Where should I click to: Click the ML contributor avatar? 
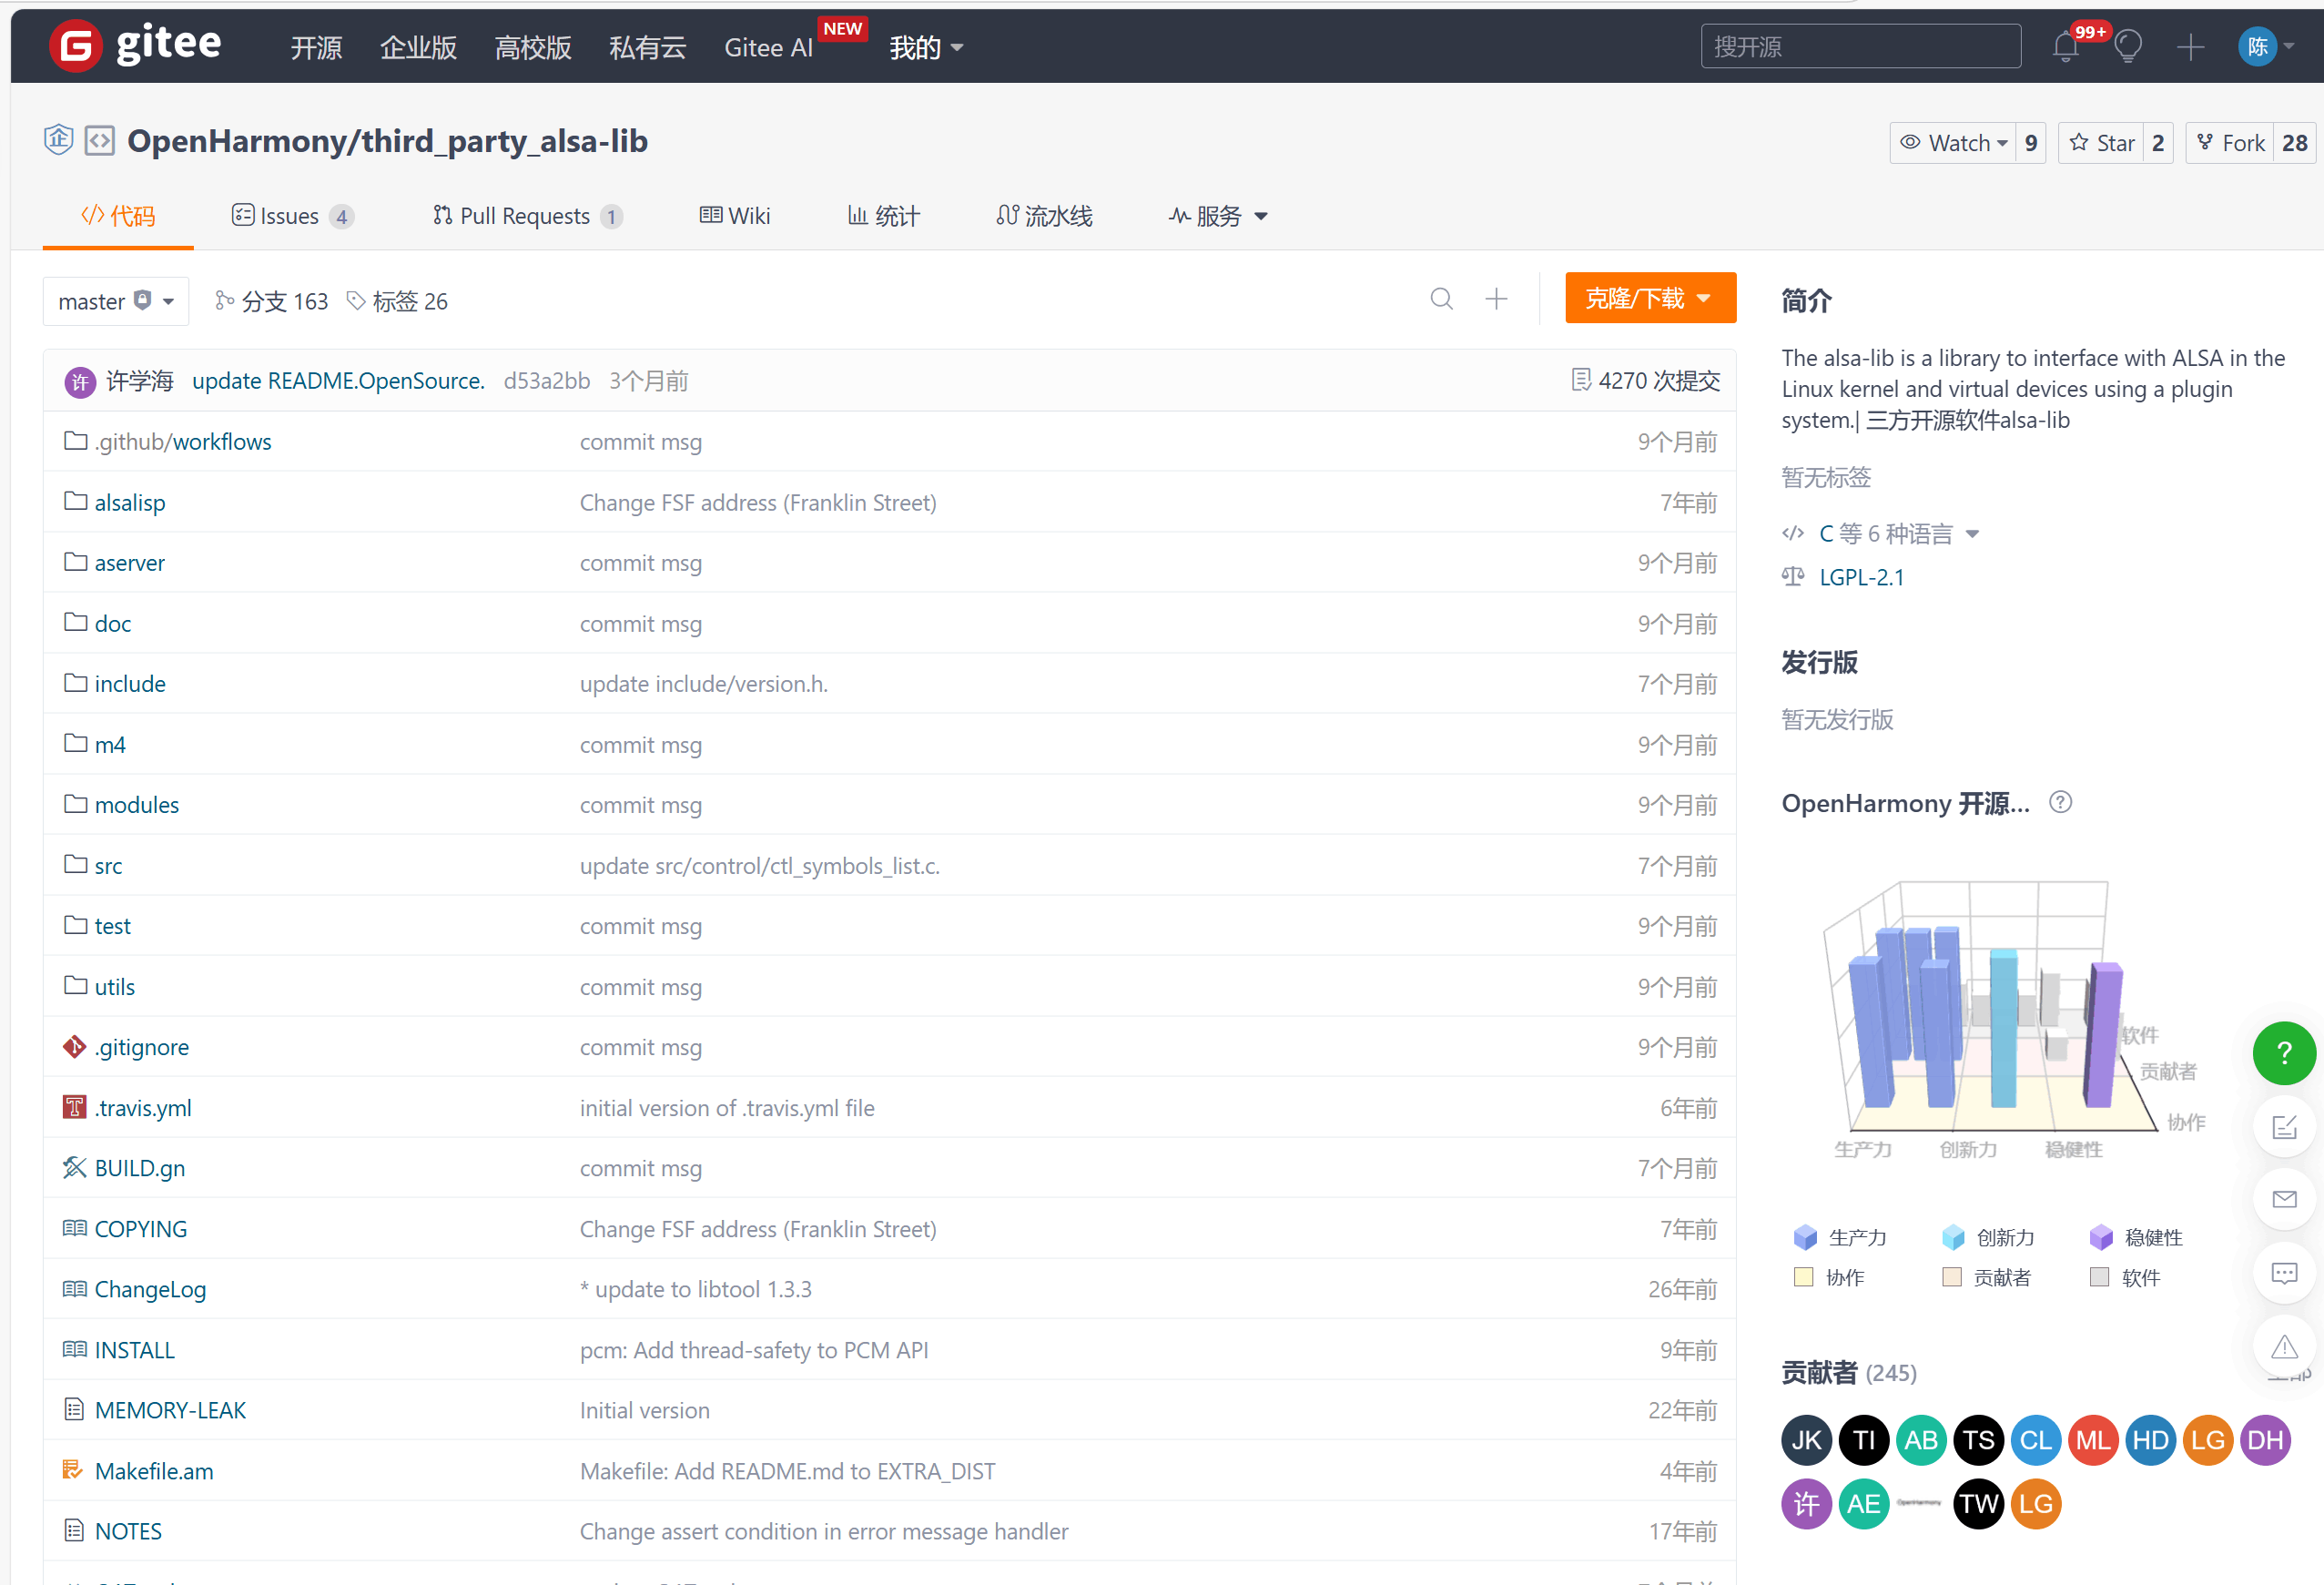pyautogui.click(x=2093, y=1440)
